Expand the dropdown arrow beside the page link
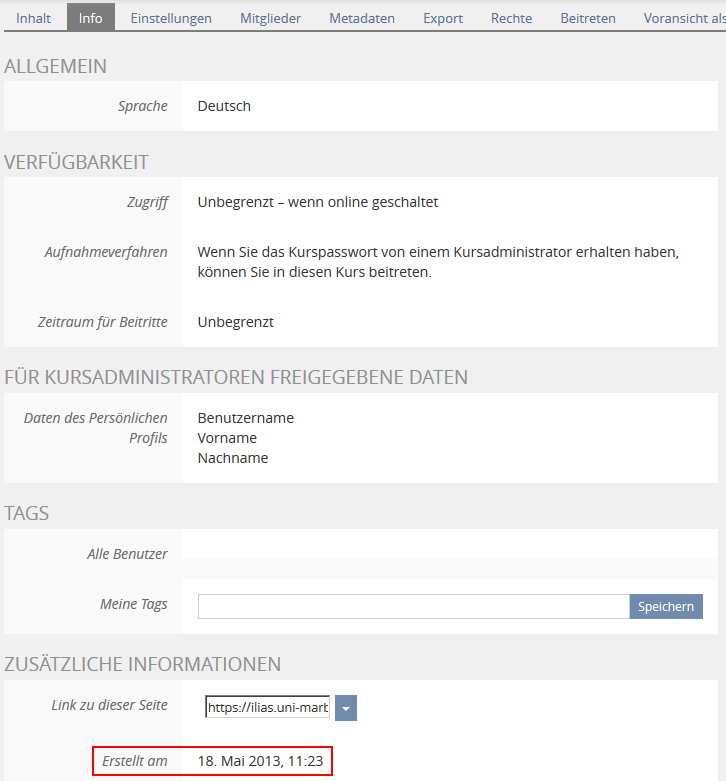 (x=346, y=708)
